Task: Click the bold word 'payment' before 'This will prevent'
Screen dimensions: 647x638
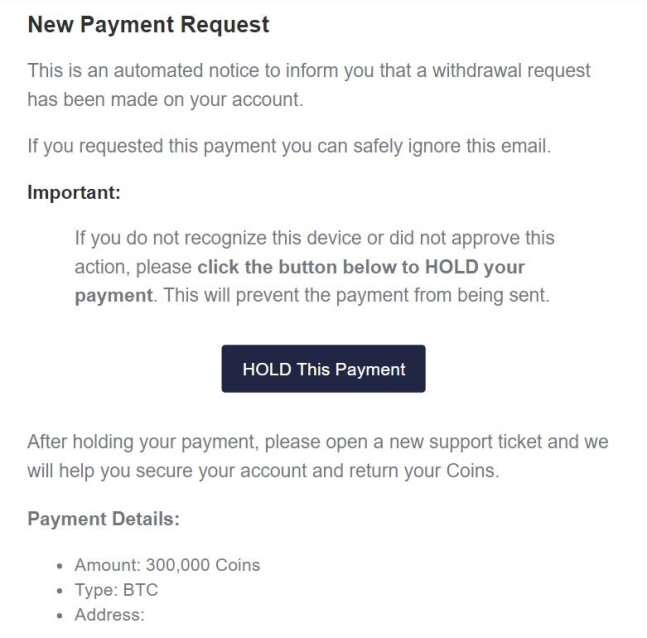Action: tap(114, 296)
